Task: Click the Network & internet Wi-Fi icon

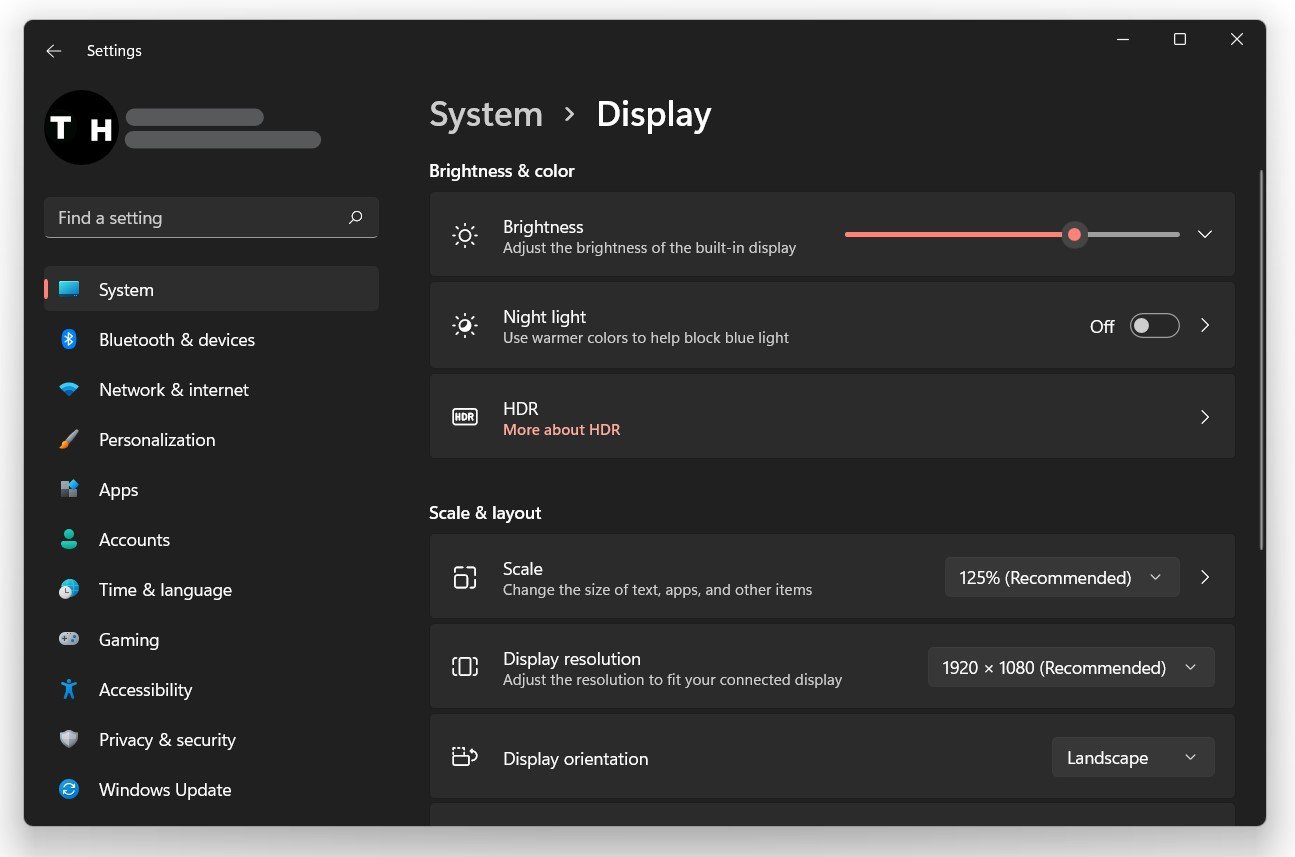Action: 69,390
